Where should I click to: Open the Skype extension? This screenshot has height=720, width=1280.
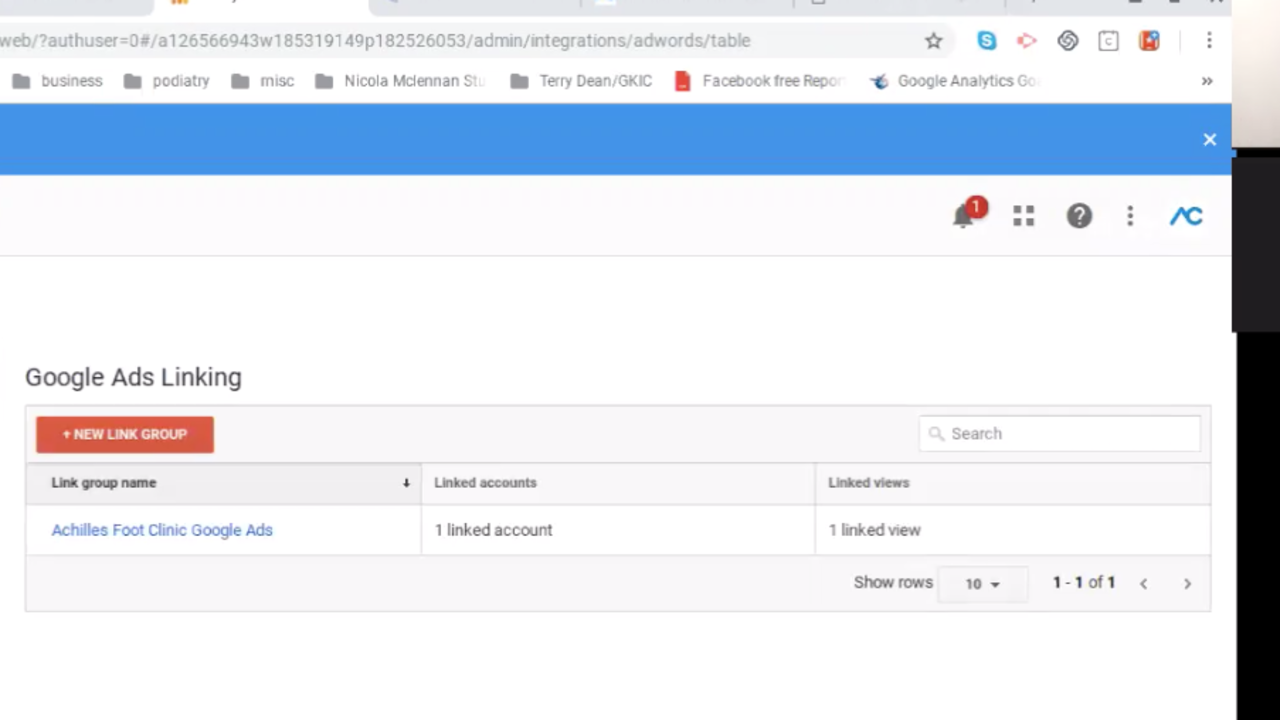tap(987, 41)
